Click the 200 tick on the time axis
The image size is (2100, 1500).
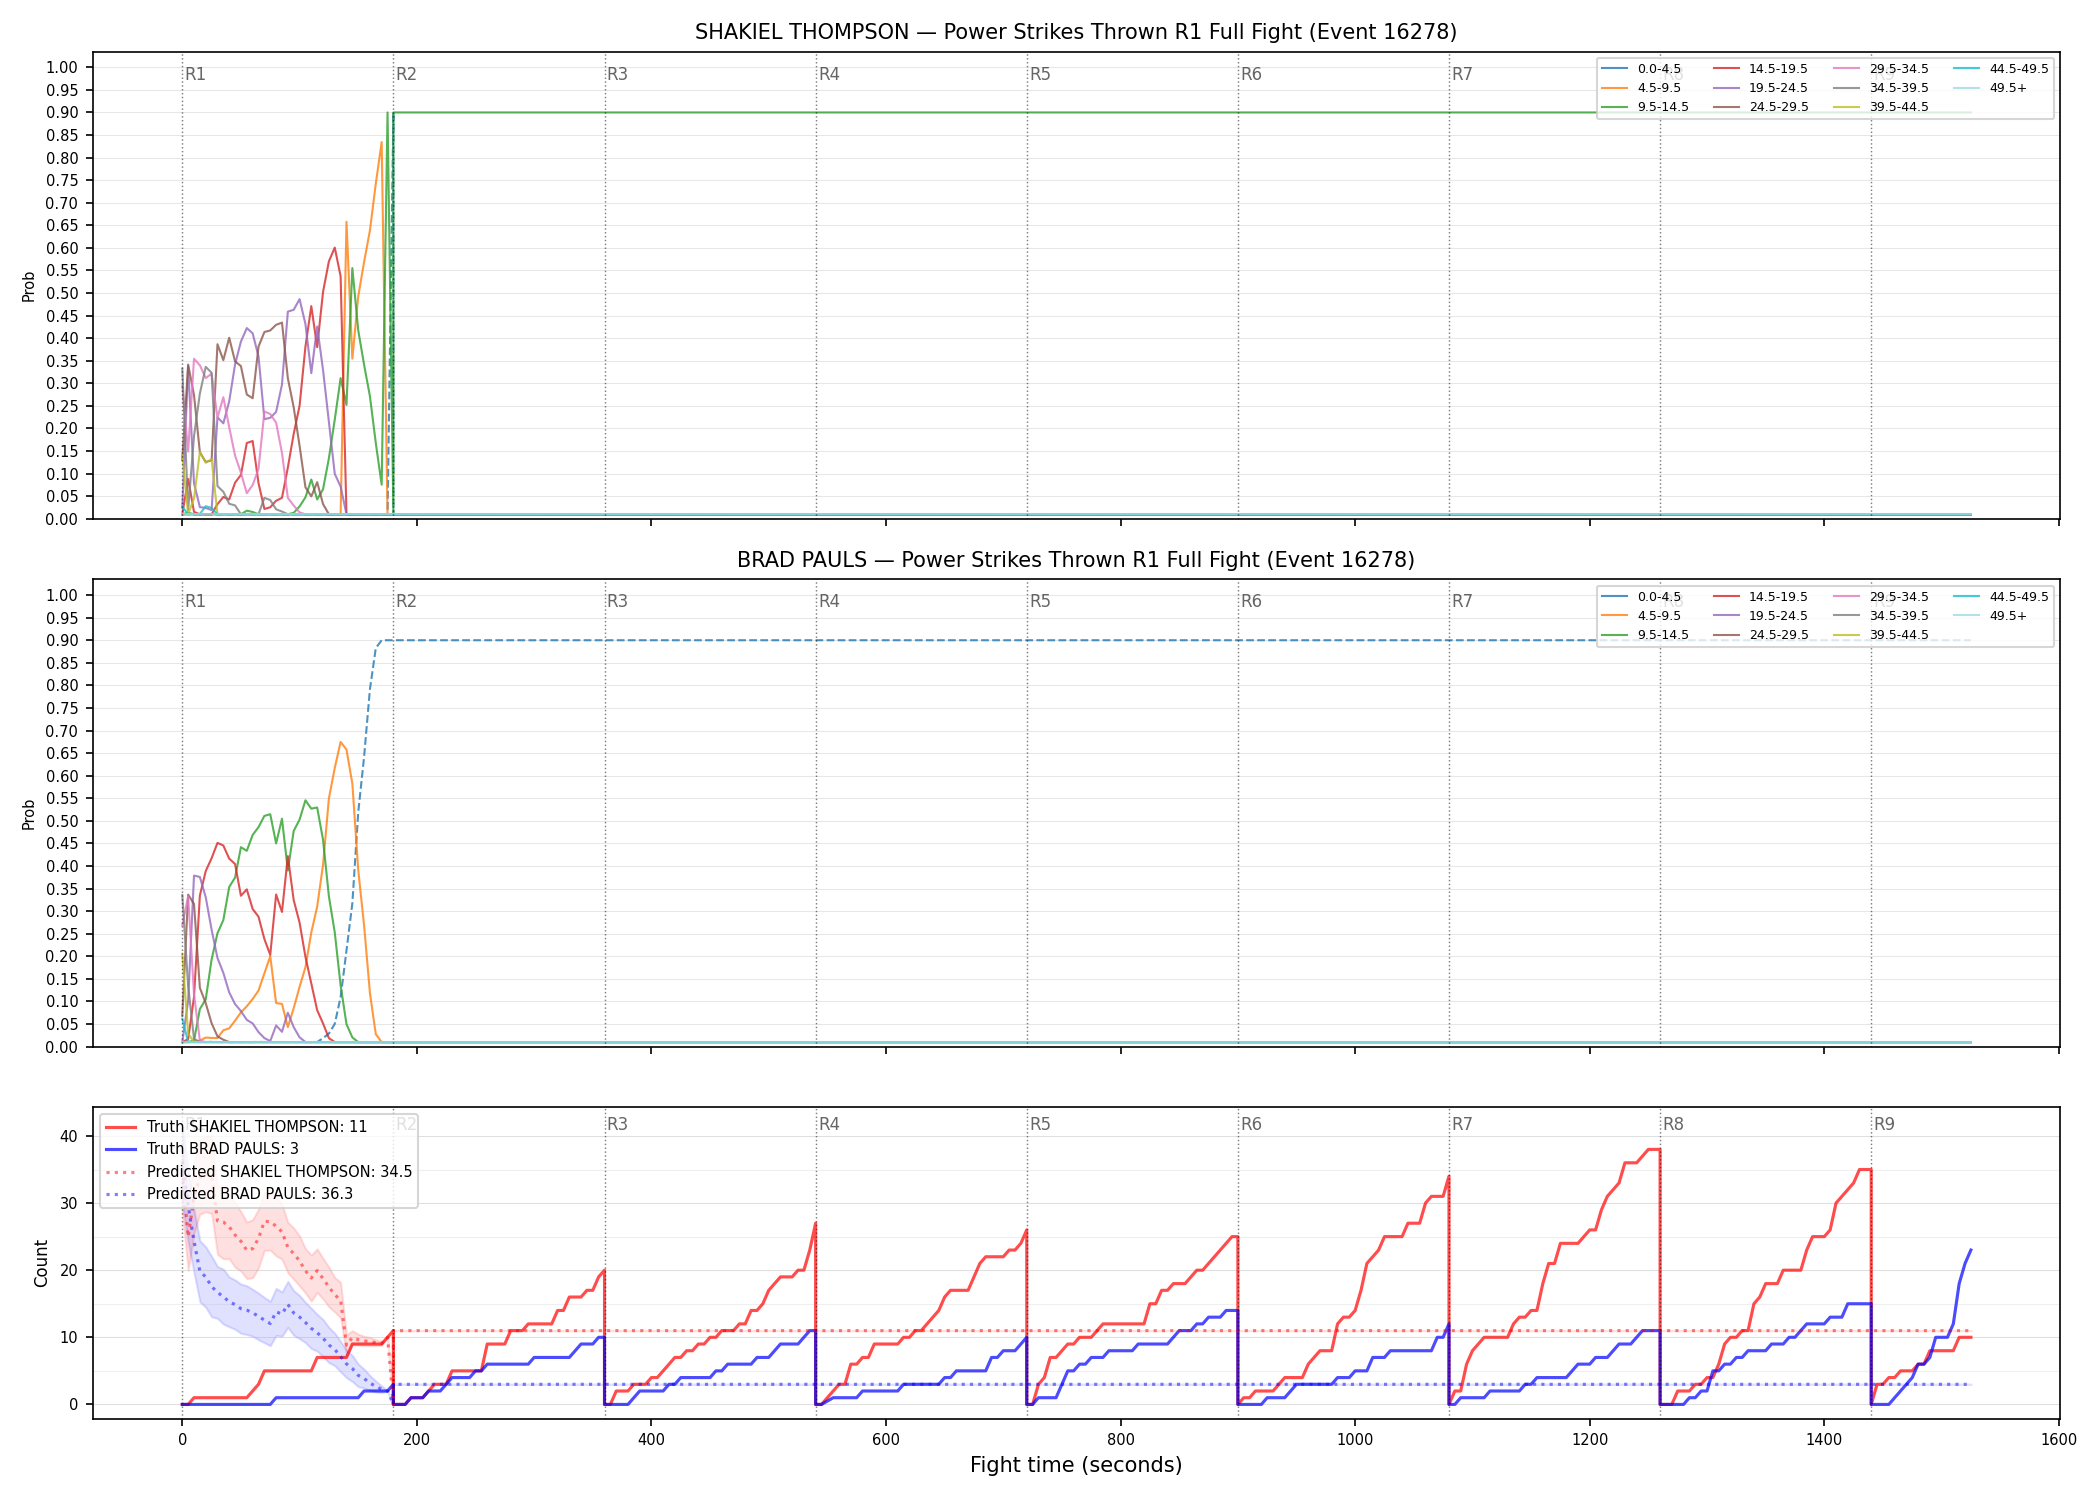(x=416, y=1440)
